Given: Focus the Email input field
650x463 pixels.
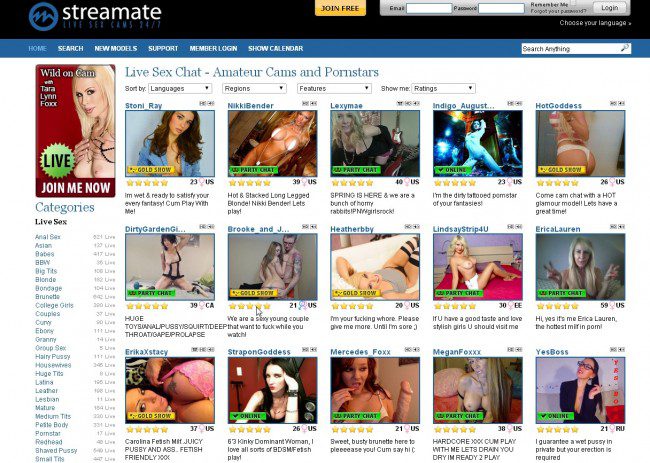Looking at the screenshot, I should pos(429,8).
